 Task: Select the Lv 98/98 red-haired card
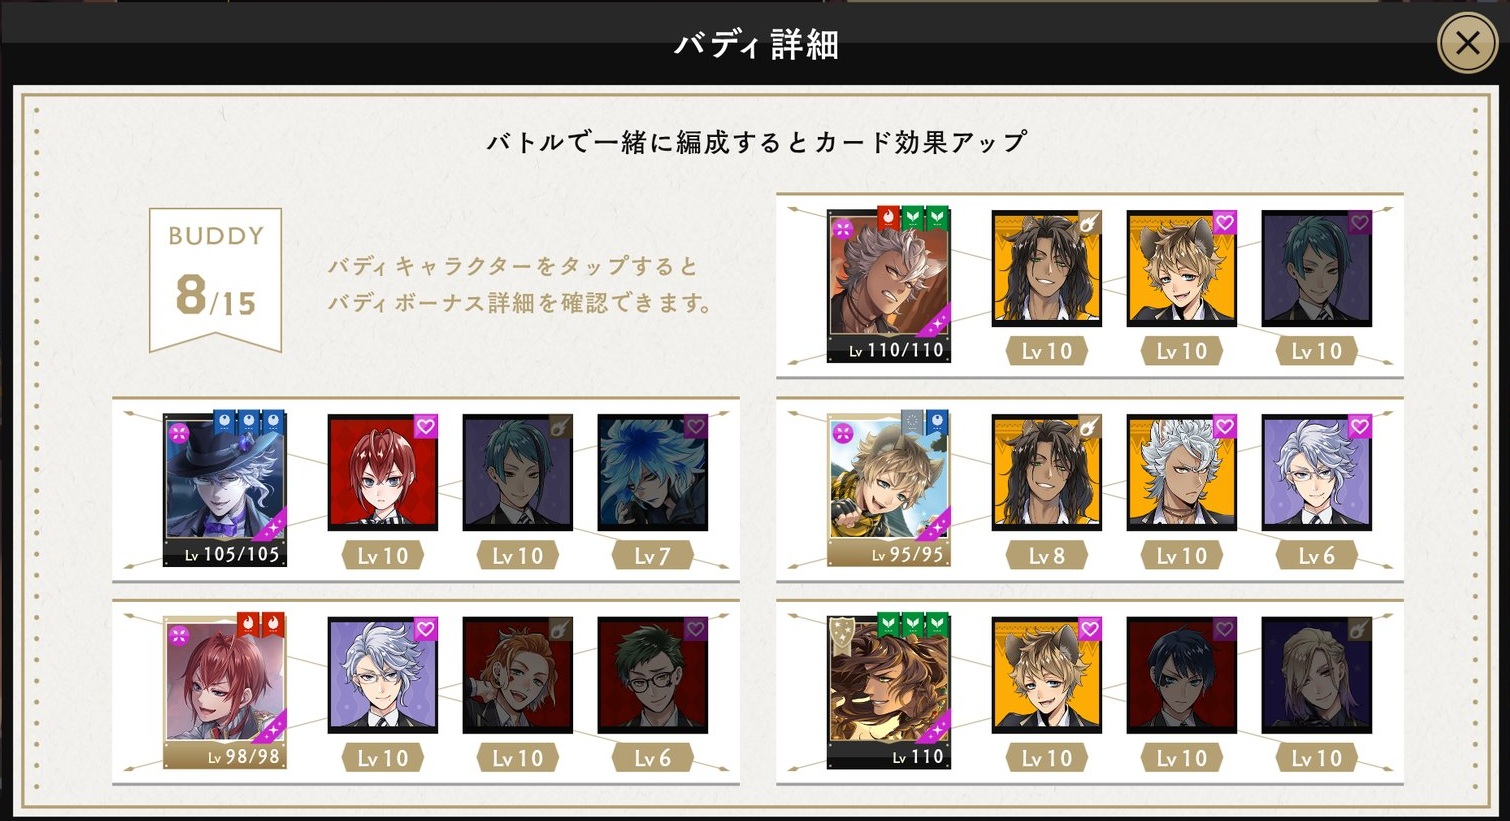coord(225,691)
